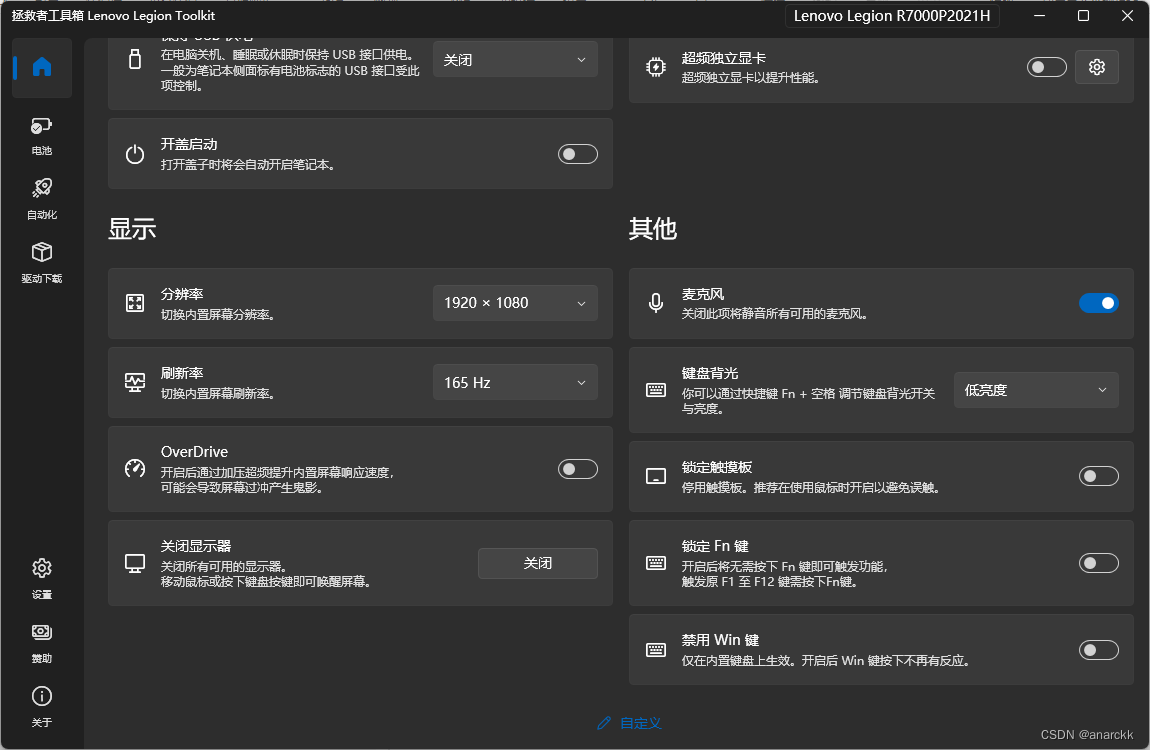Click the 自定义 customize link
1150x750 pixels.
(640, 723)
